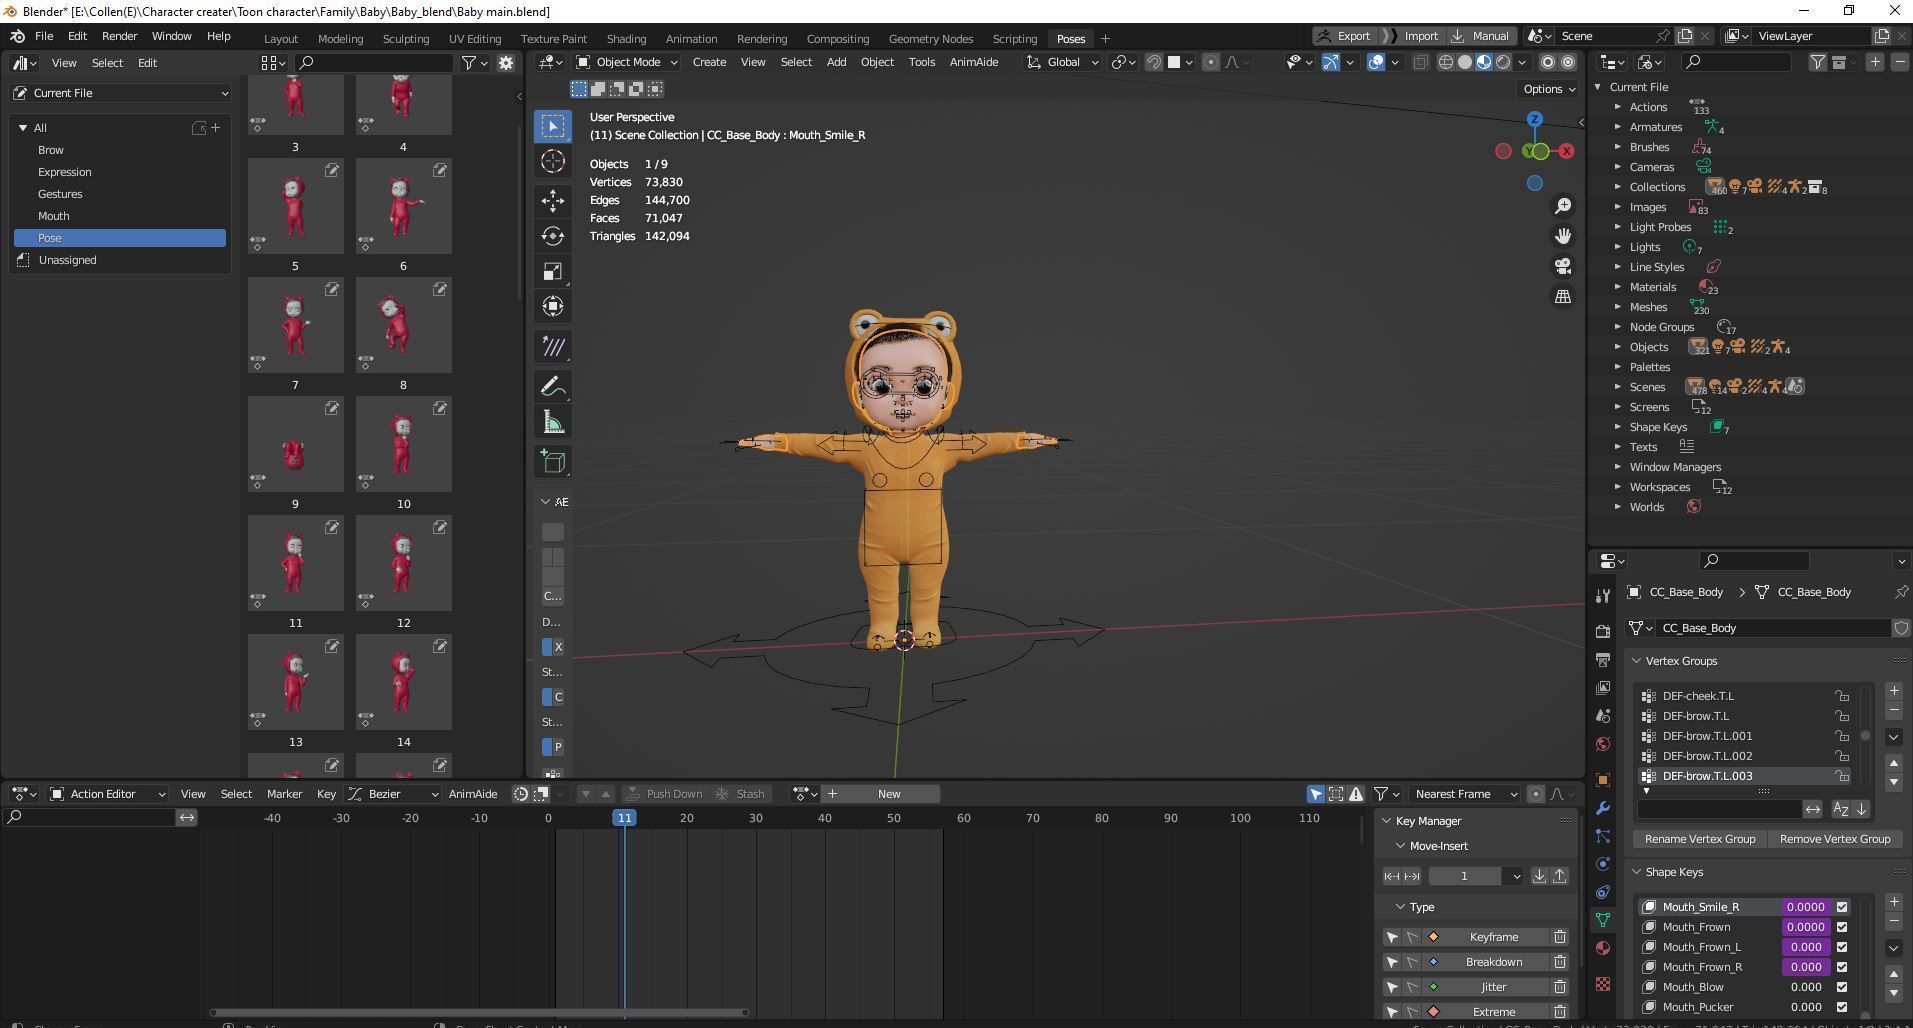Open Render properties tab

(1603, 631)
